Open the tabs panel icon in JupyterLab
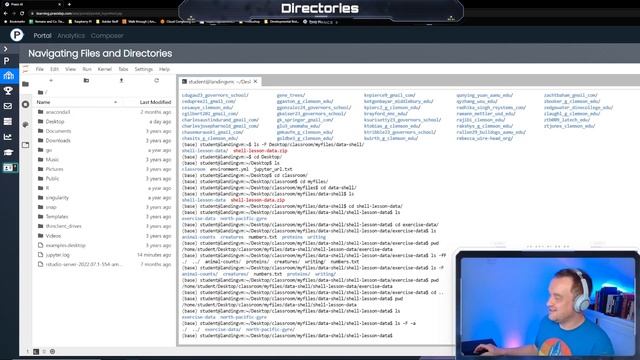Image resolution: width=640 pixels, height=360 pixels. click(x=25, y=144)
